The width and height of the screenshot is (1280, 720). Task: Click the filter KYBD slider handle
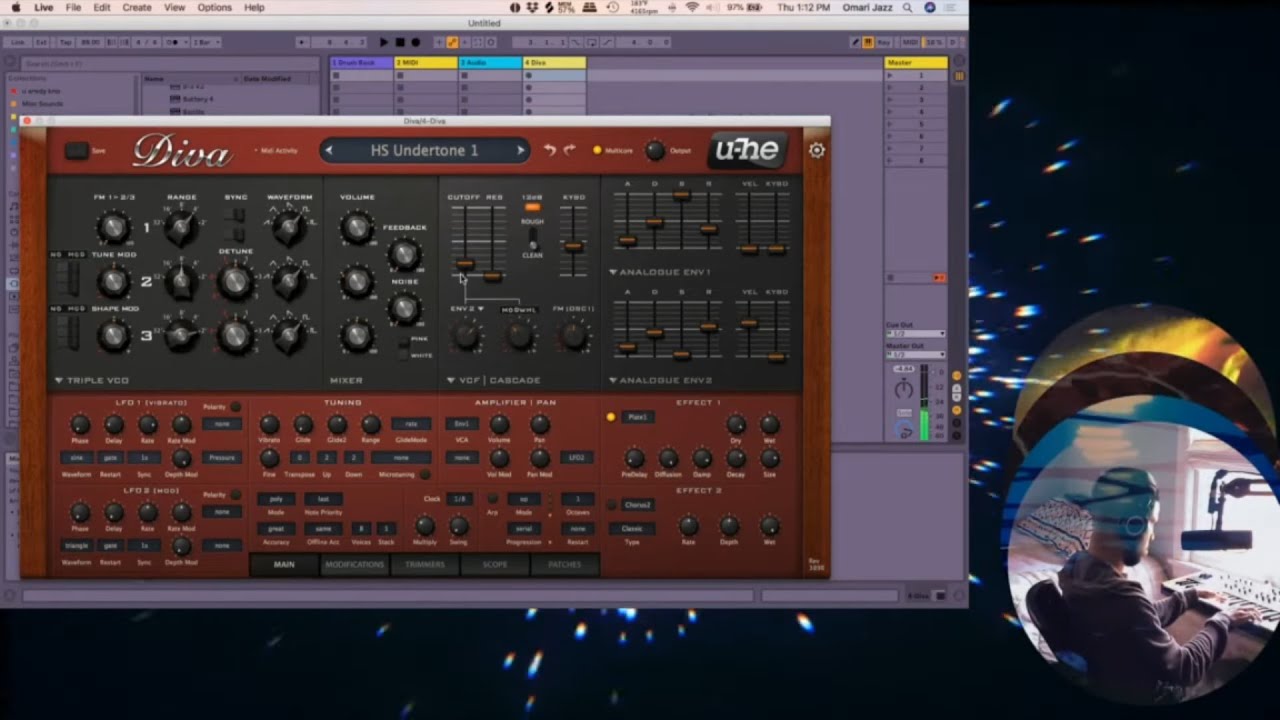click(573, 246)
